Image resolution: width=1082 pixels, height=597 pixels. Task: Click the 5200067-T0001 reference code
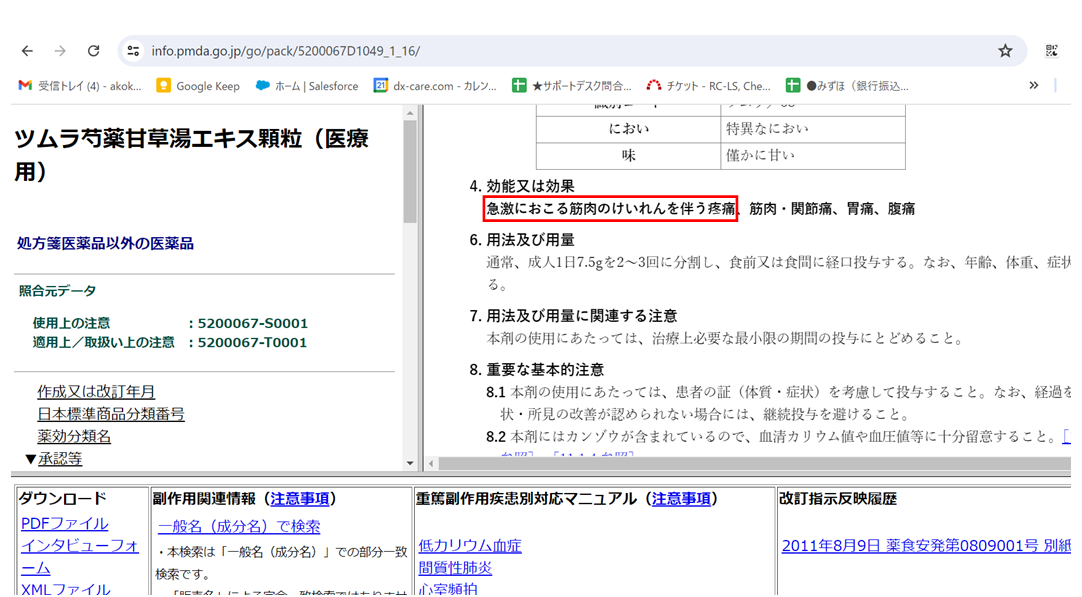pyautogui.click(x=253, y=343)
